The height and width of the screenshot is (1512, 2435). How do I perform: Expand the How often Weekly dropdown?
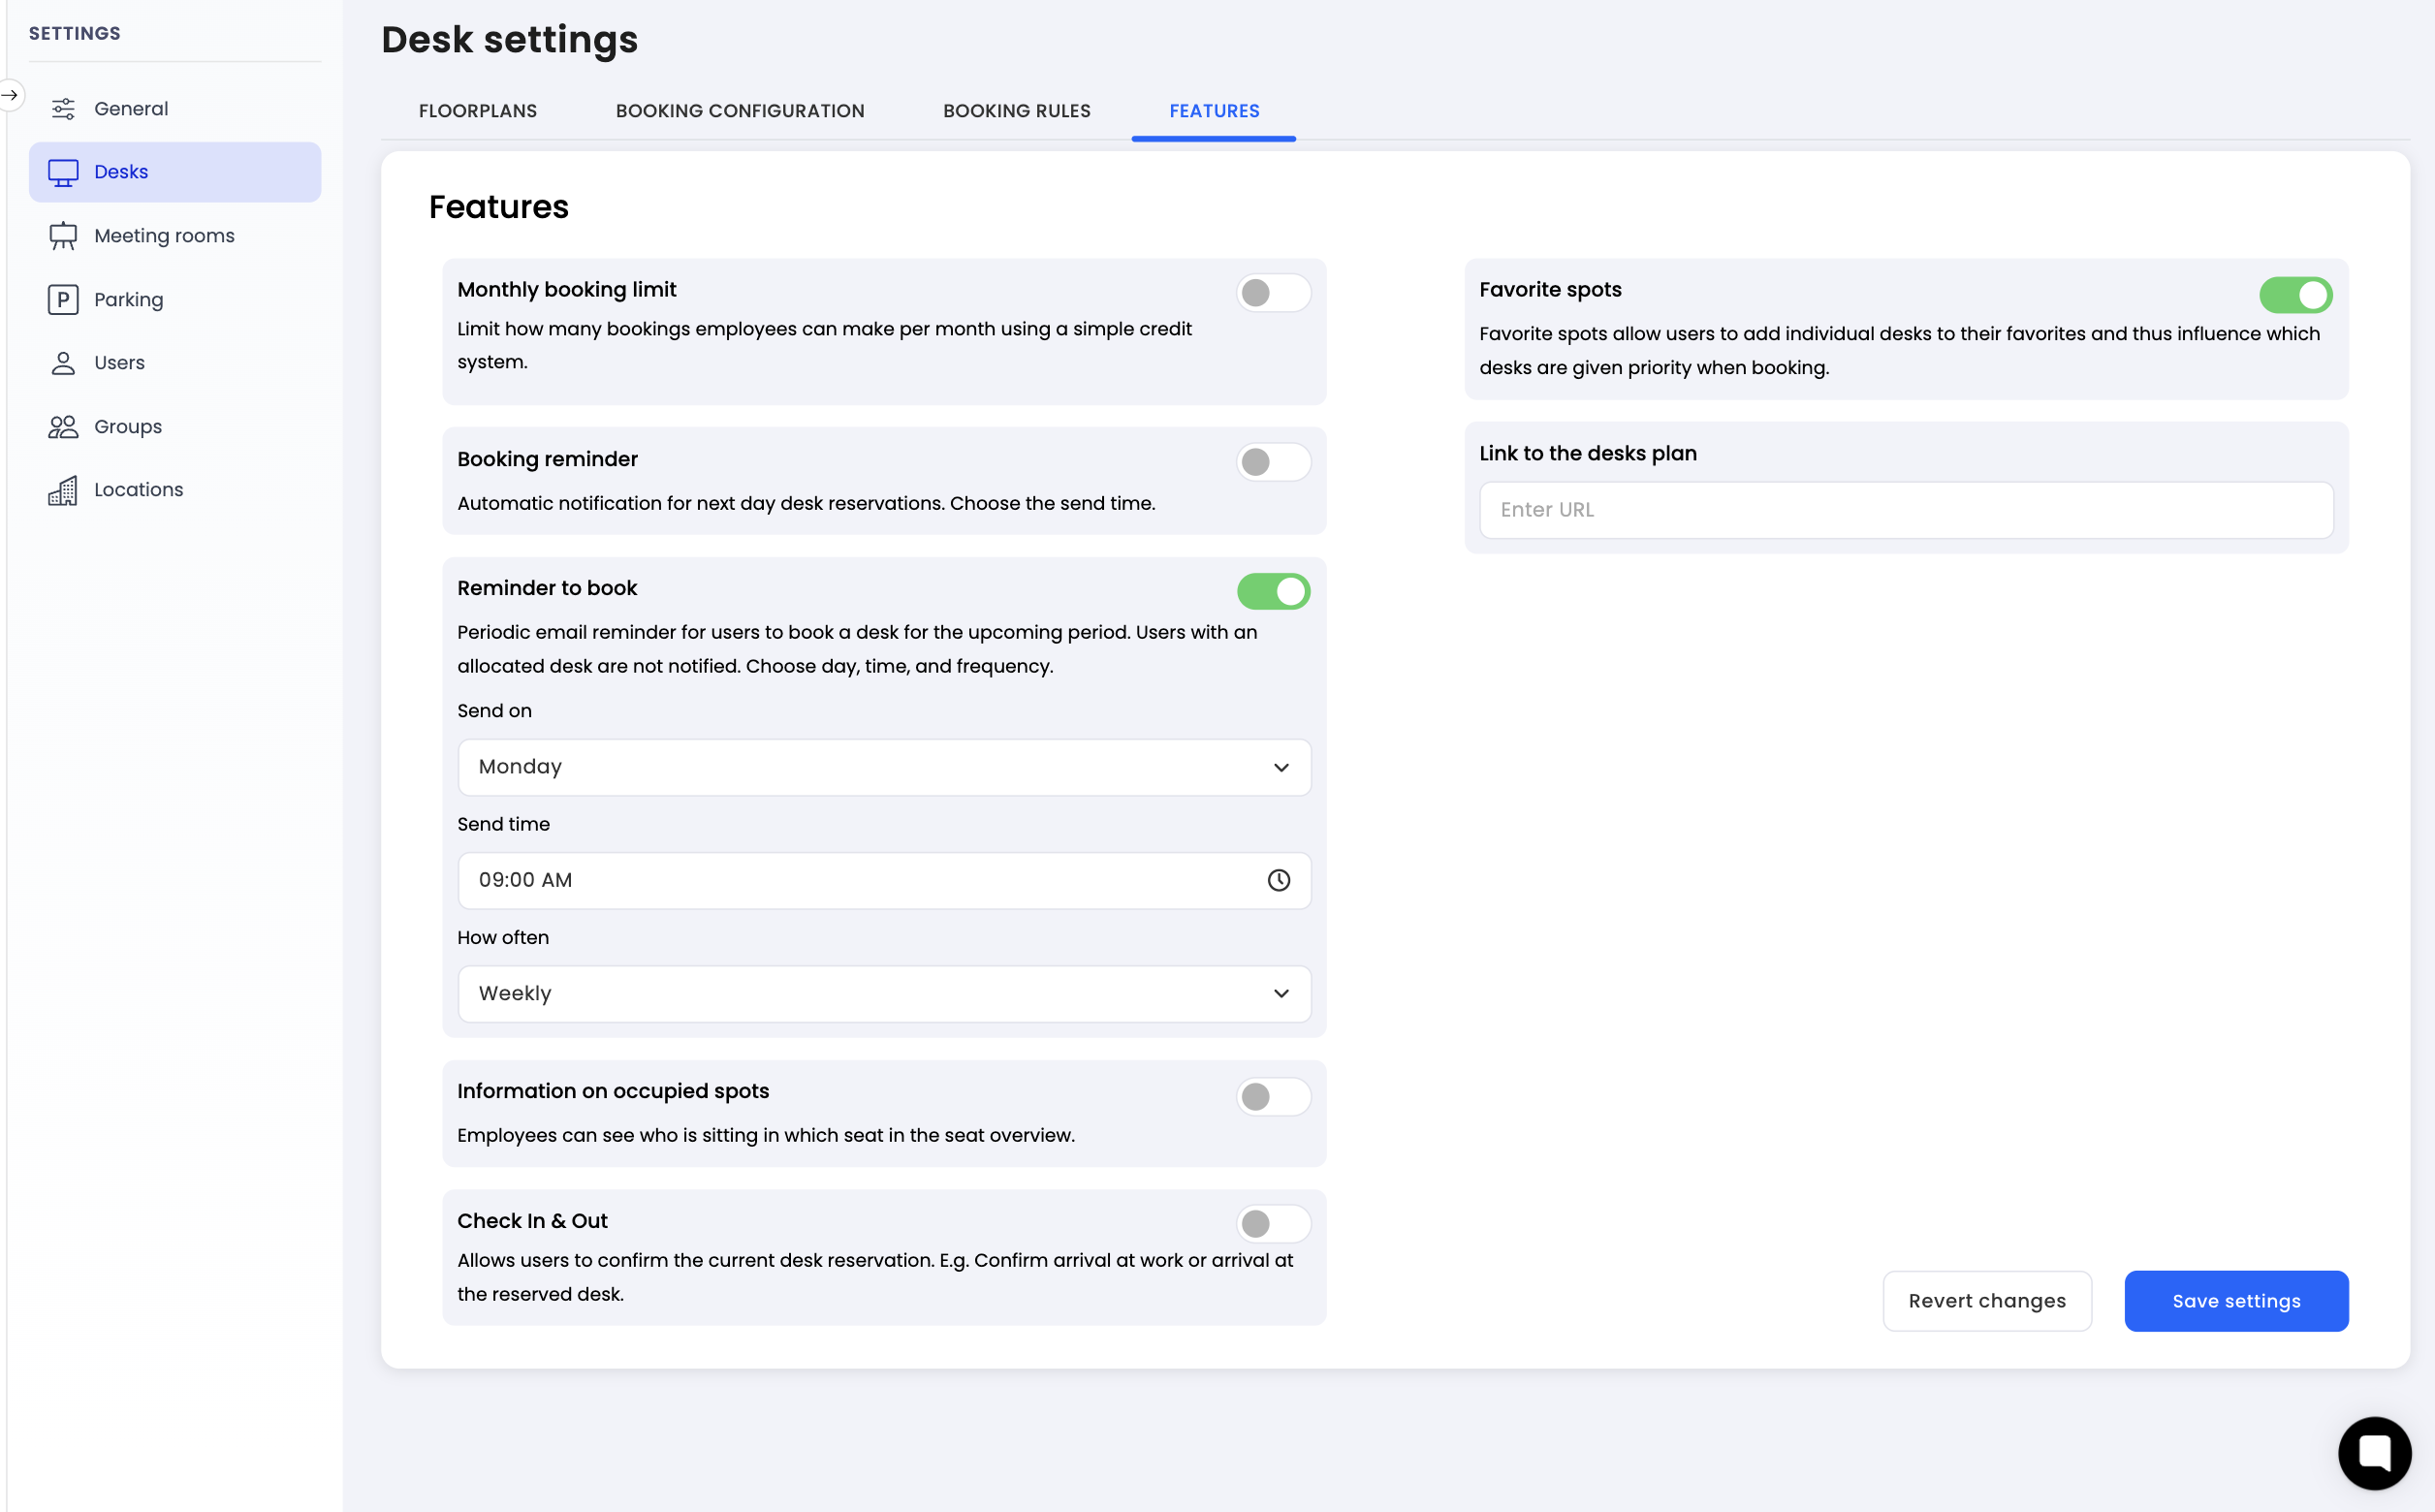(883, 993)
